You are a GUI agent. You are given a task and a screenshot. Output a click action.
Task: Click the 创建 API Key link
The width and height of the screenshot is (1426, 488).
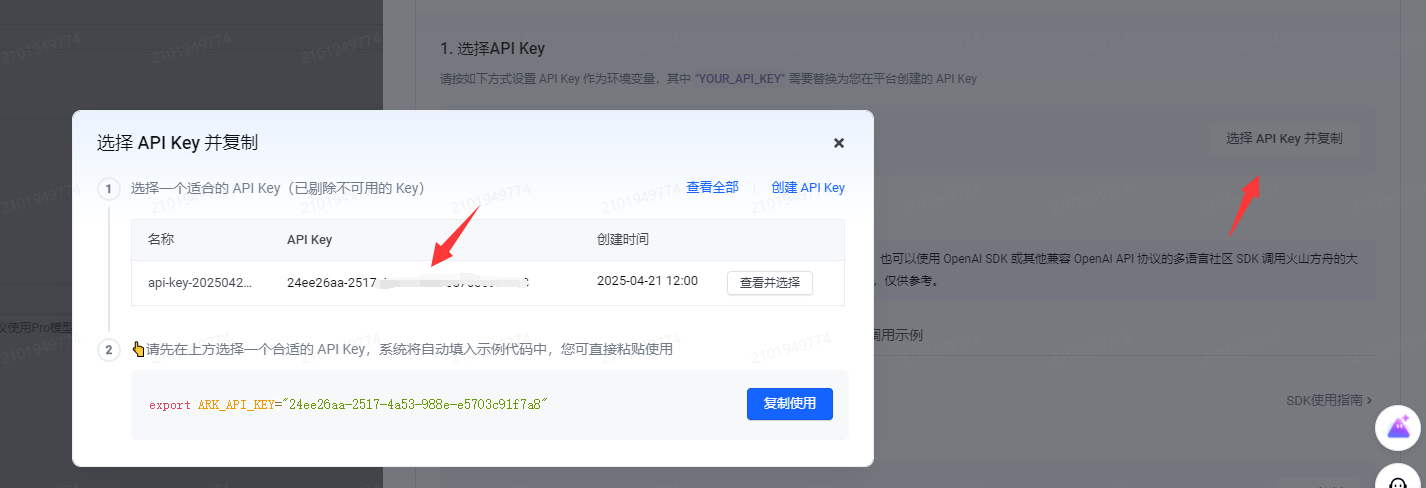coord(808,187)
